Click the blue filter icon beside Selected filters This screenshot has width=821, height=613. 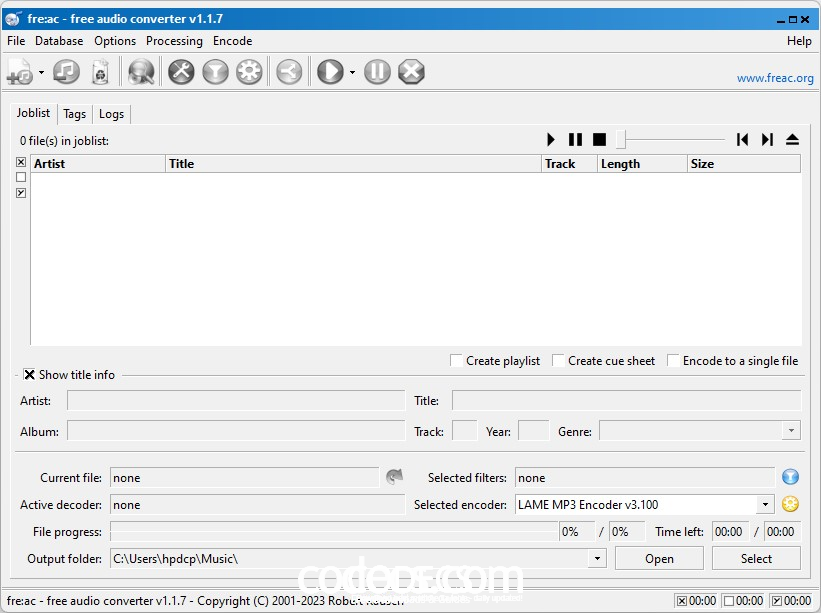(790, 477)
